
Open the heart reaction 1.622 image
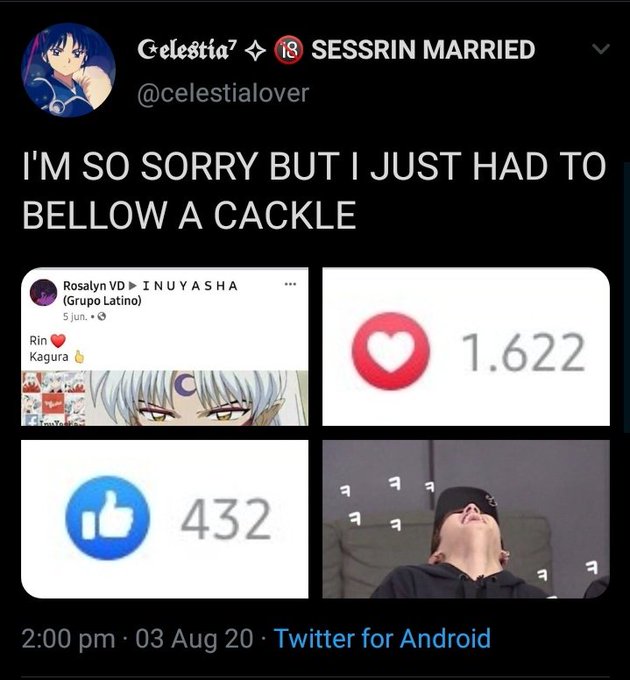click(x=466, y=347)
